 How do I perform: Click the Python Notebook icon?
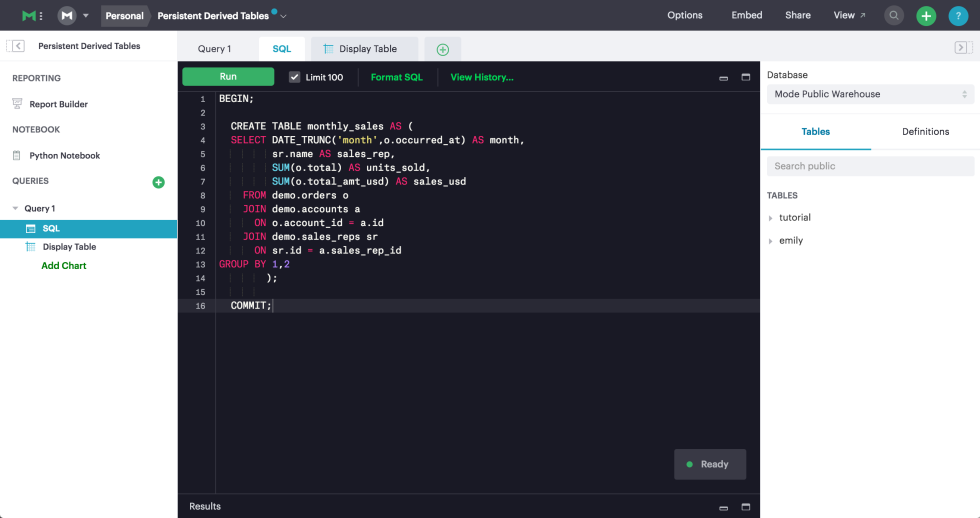click(17, 156)
